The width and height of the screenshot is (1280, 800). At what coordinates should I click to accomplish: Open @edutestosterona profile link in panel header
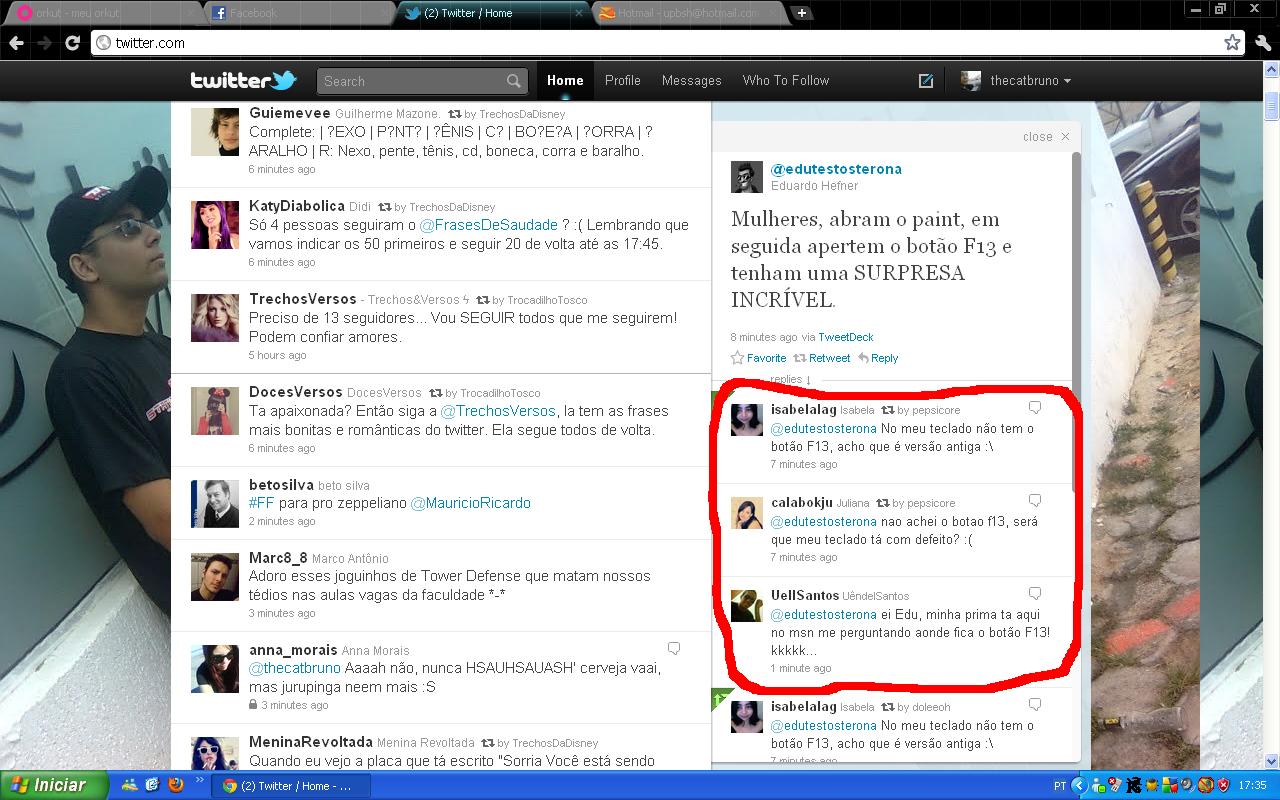pos(836,169)
